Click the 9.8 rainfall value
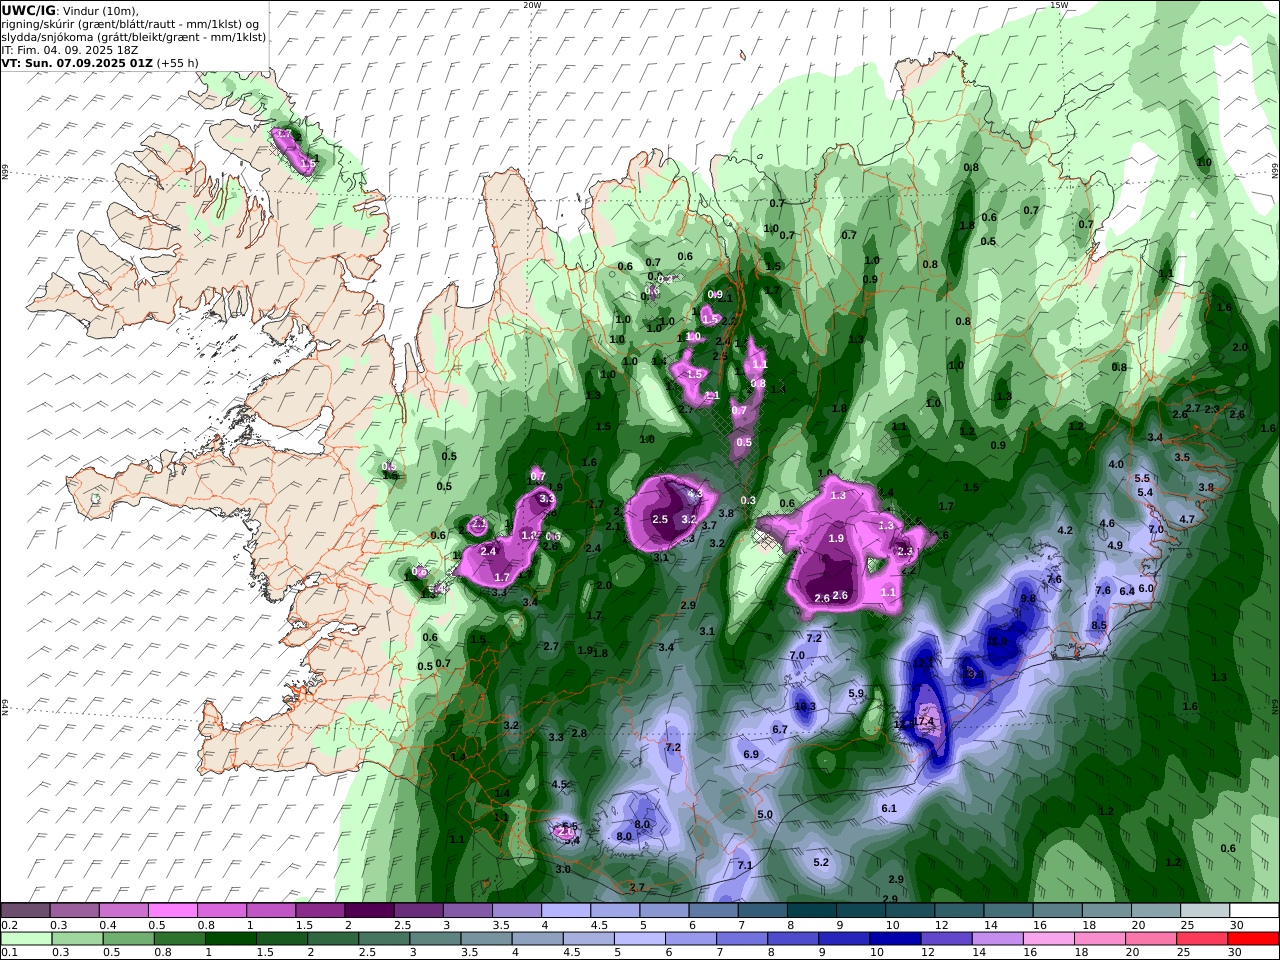Screen dimensions: 1280x960 (1027, 598)
